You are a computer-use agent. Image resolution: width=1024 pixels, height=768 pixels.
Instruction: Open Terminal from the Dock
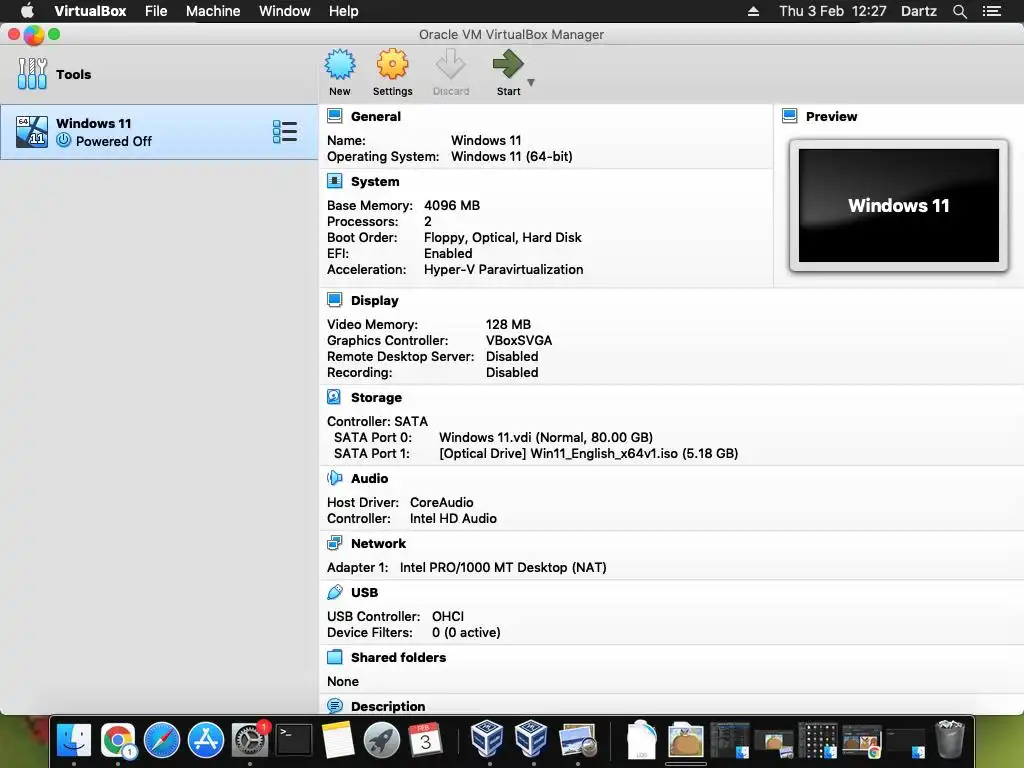pyautogui.click(x=293, y=740)
